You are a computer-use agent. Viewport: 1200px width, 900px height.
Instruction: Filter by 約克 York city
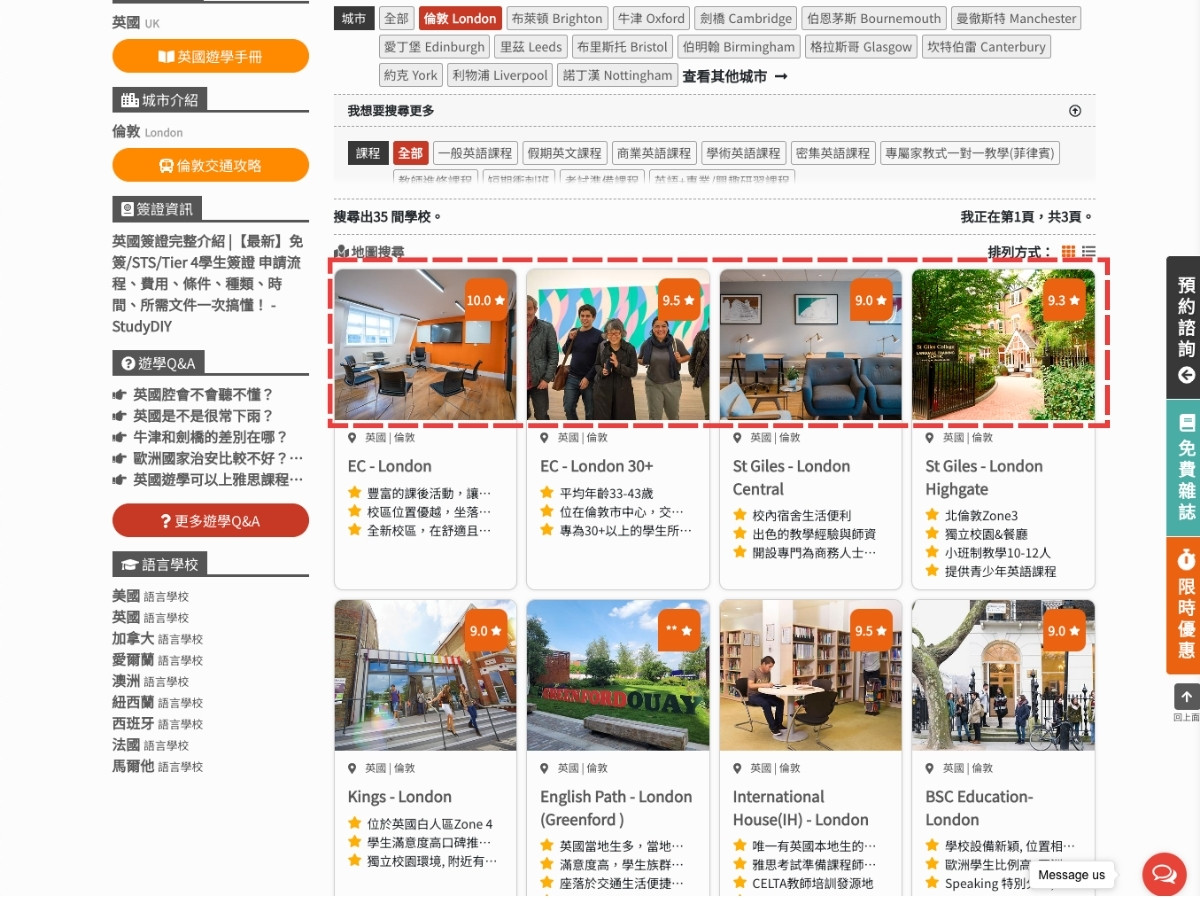[x=411, y=75]
